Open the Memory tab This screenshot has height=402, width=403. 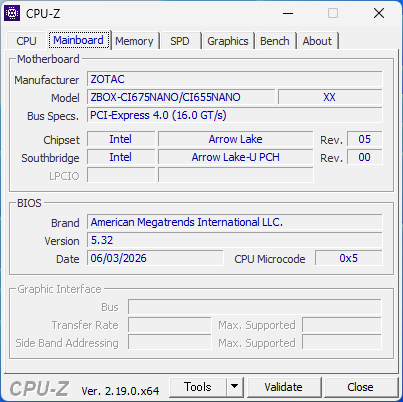[134, 41]
